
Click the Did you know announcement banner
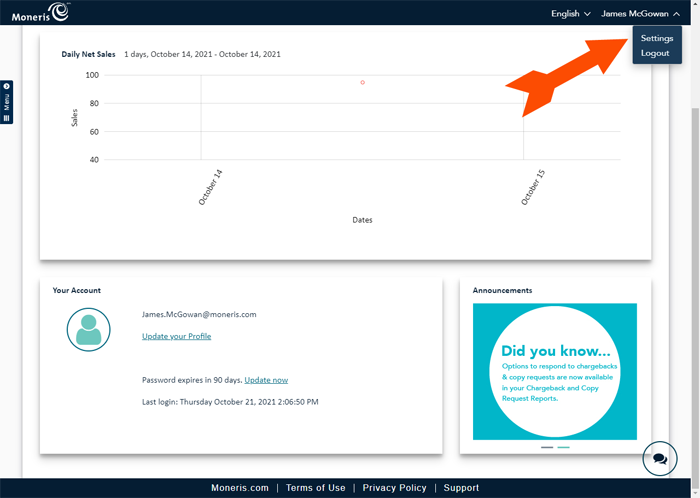(554, 371)
